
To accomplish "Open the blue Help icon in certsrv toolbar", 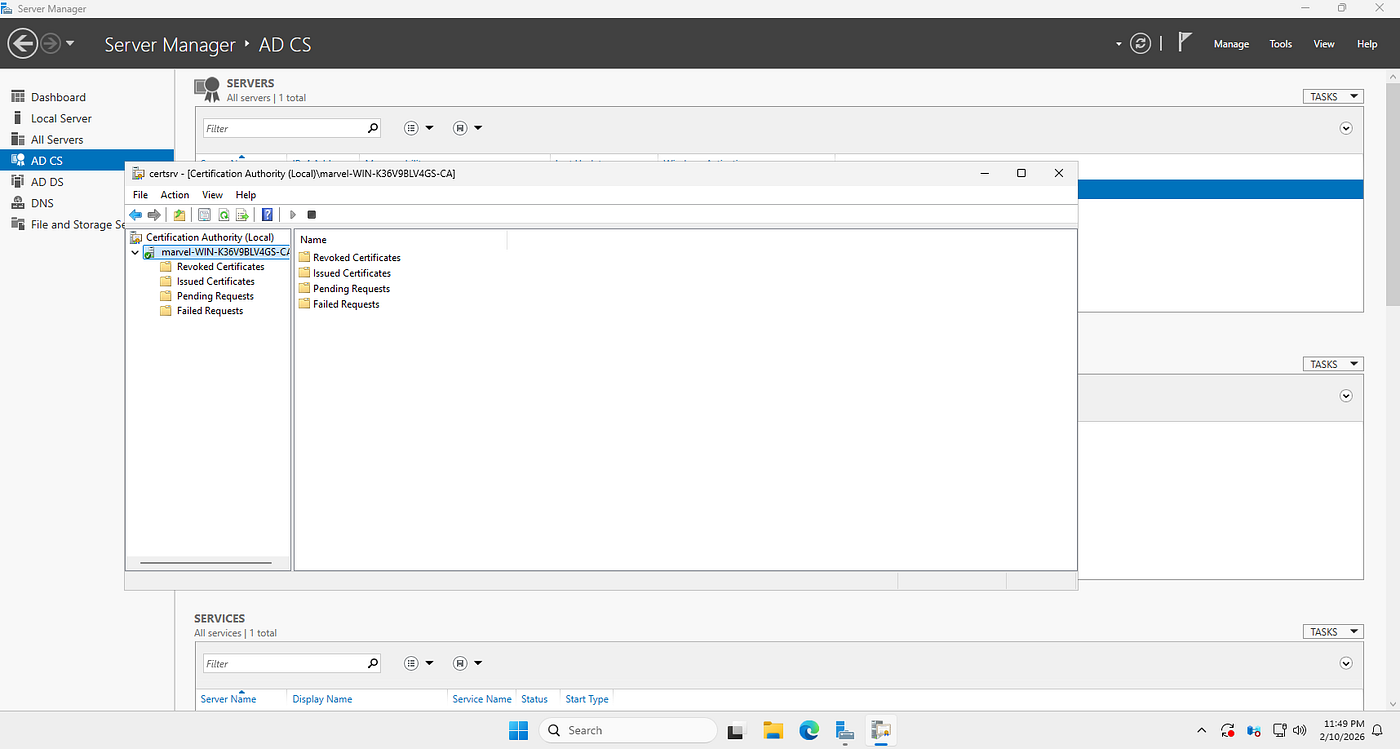I will 267,215.
